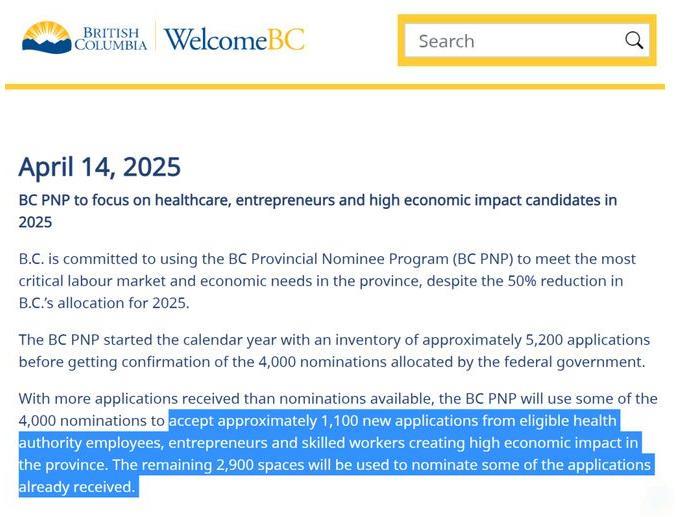This screenshot has height=517, width=679.
Task: Select the April 14, 2025 heading
Action: coord(100,167)
